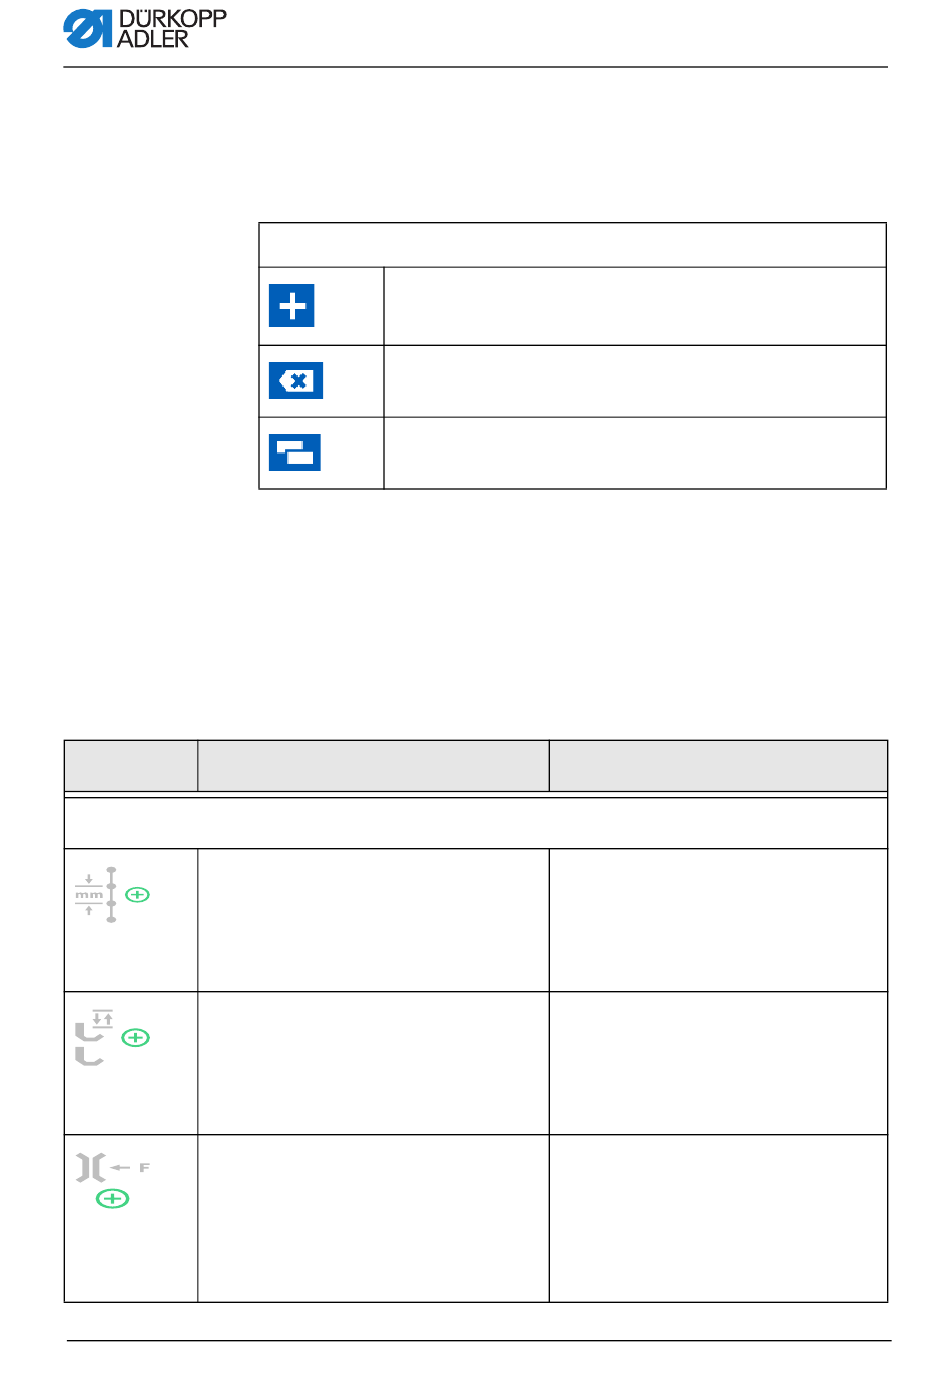Click the DÜRKOPP ADLER brand text
Image resolution: width=950 pixels, height=1387 pixels.
coord(172,29)
